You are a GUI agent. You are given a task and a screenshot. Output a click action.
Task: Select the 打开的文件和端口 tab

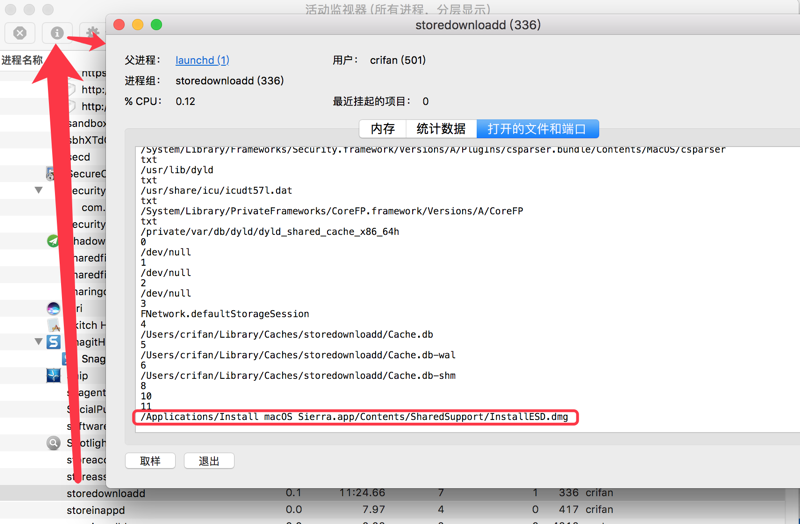tap(537, 129)
